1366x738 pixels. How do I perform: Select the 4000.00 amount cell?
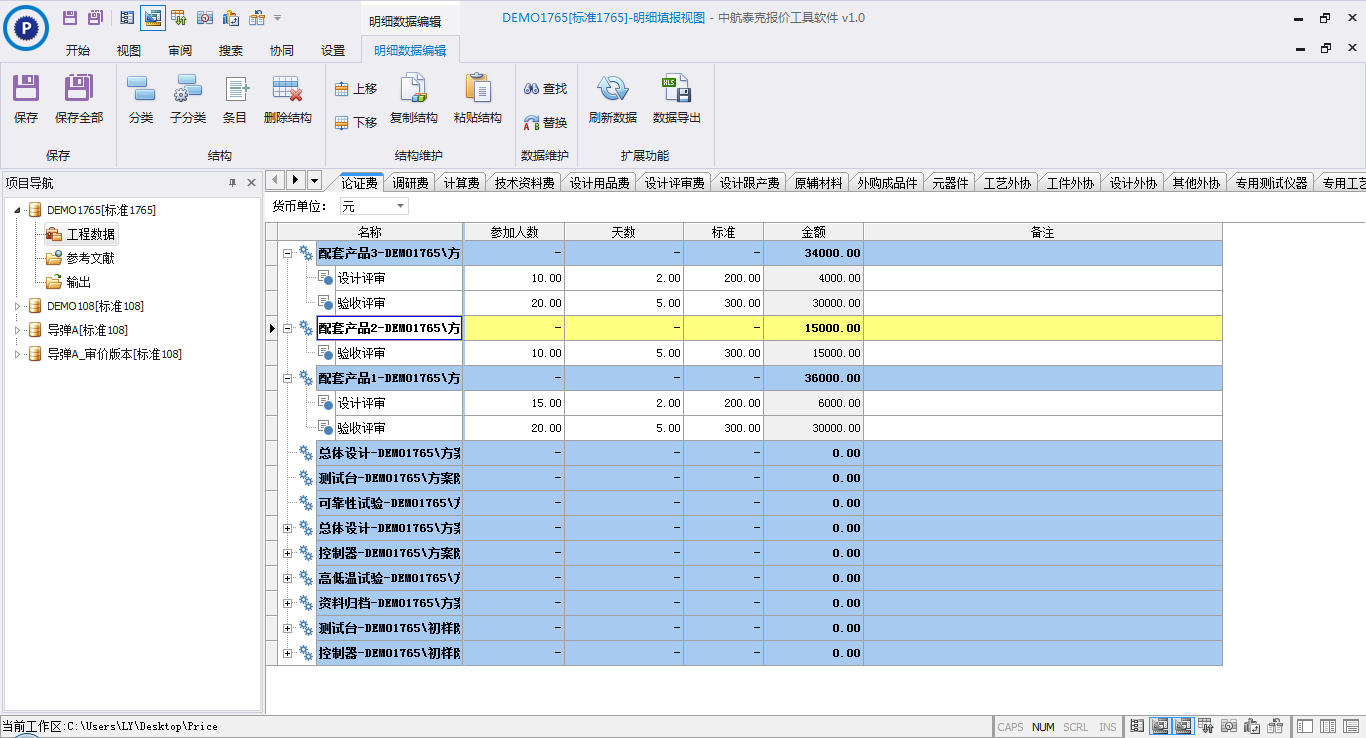(813, 278)
